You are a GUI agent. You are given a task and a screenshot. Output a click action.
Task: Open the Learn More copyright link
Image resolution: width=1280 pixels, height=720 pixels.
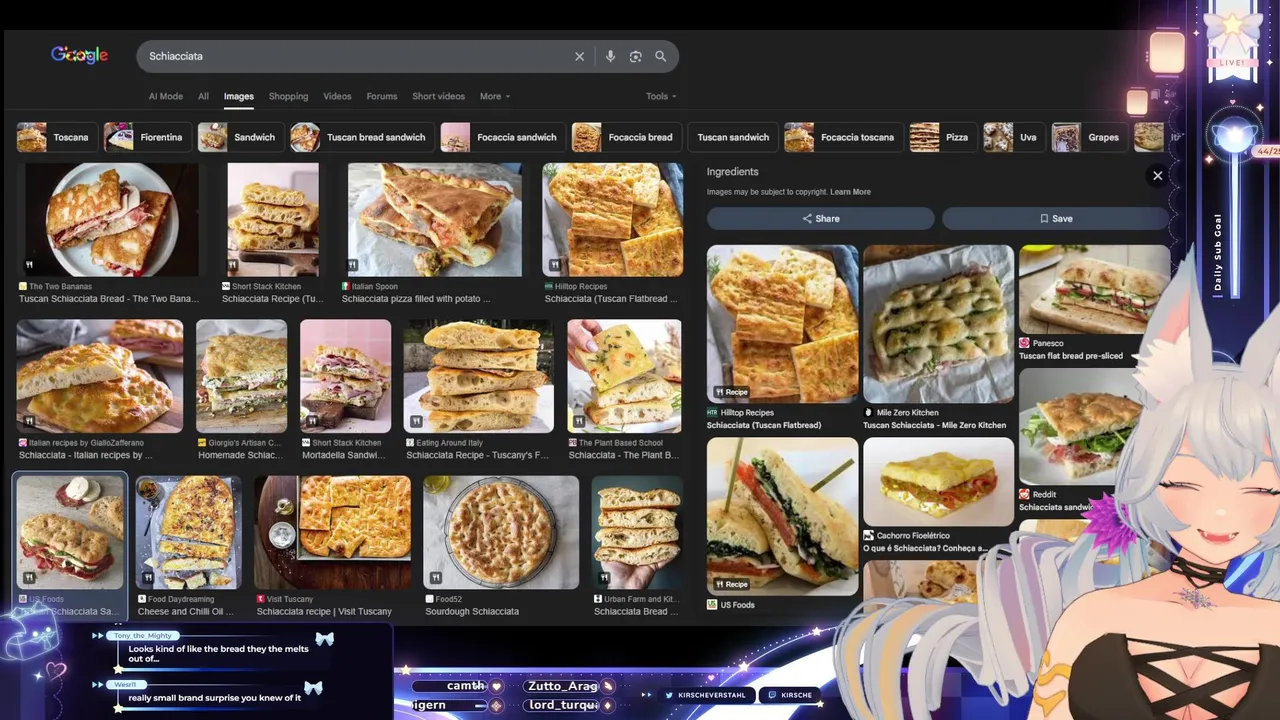point(850,192)
